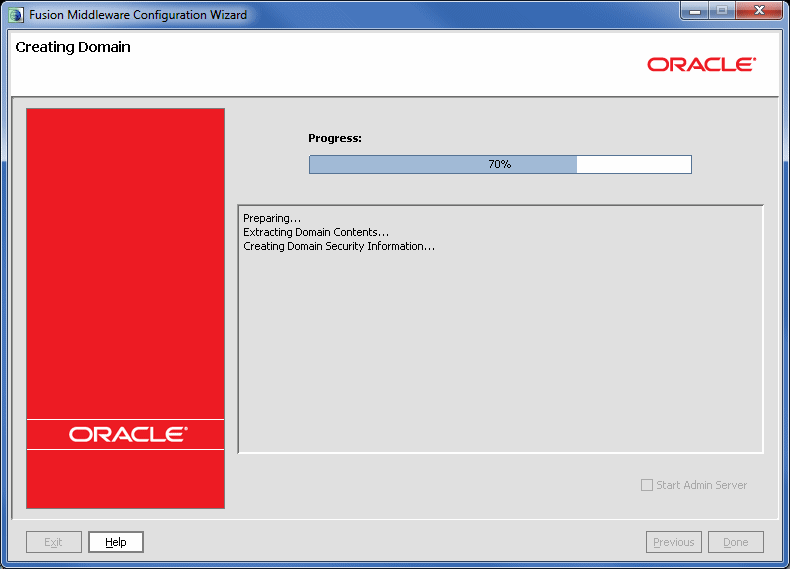The width and height of the screenshot is (790, 569).
Task: Click the 'Progress:' label
Action: click(x=335, y=138)
